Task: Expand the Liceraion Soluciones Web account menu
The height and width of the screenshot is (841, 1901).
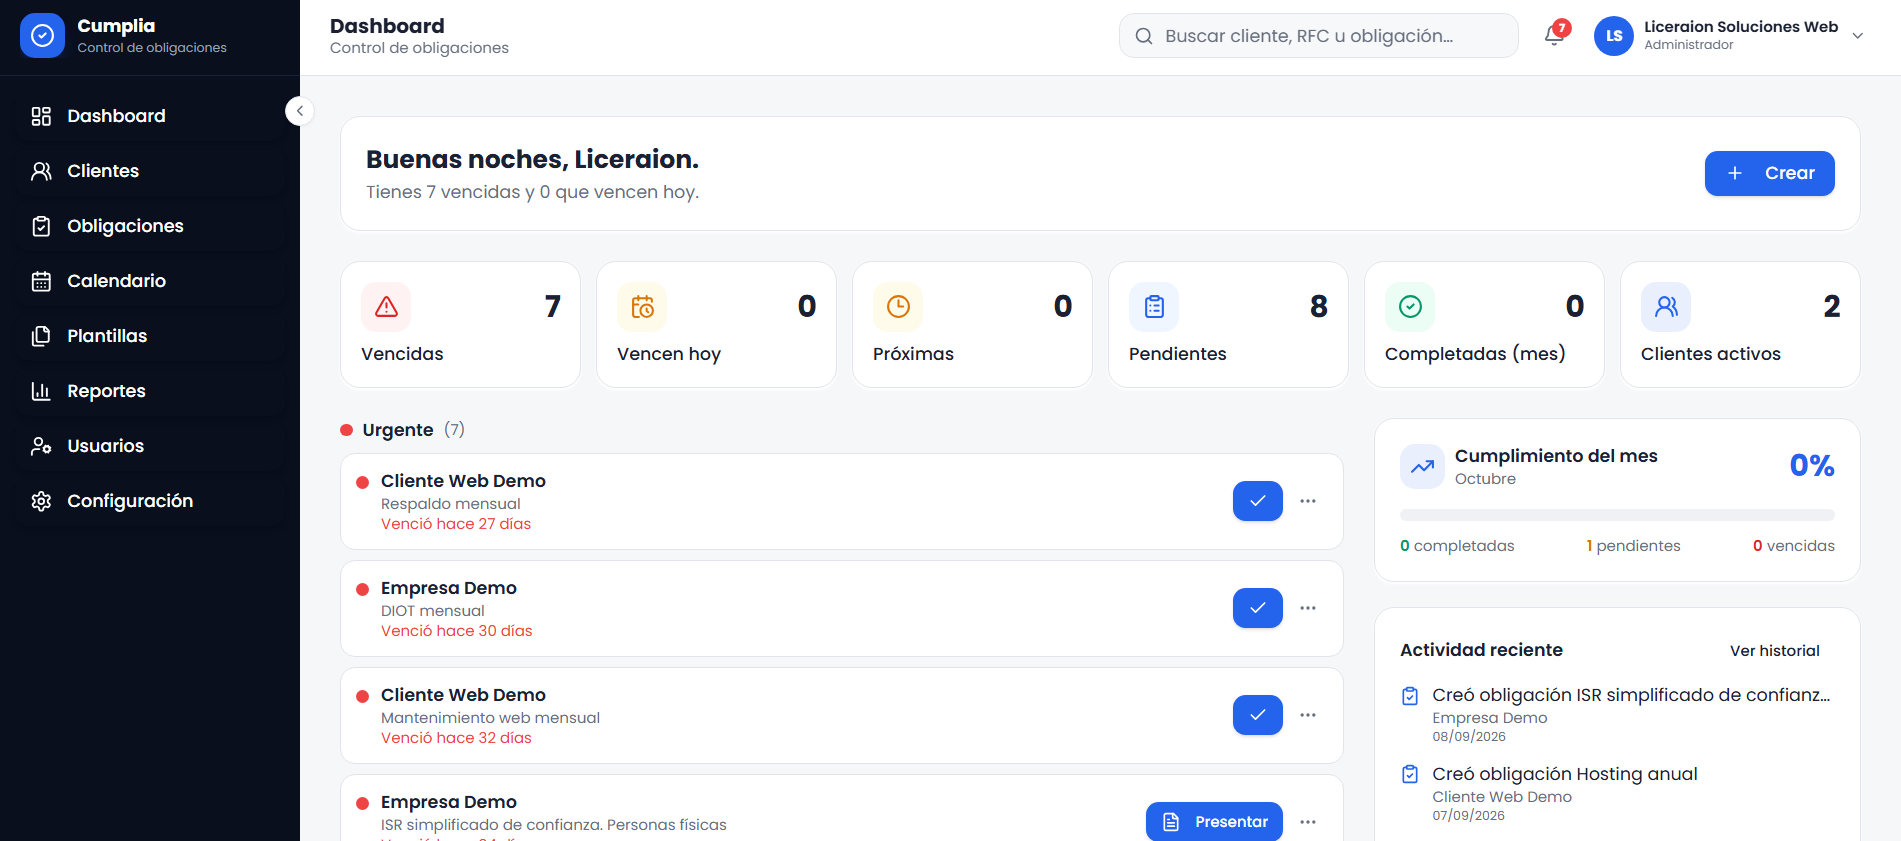Action: [1858, 36]
